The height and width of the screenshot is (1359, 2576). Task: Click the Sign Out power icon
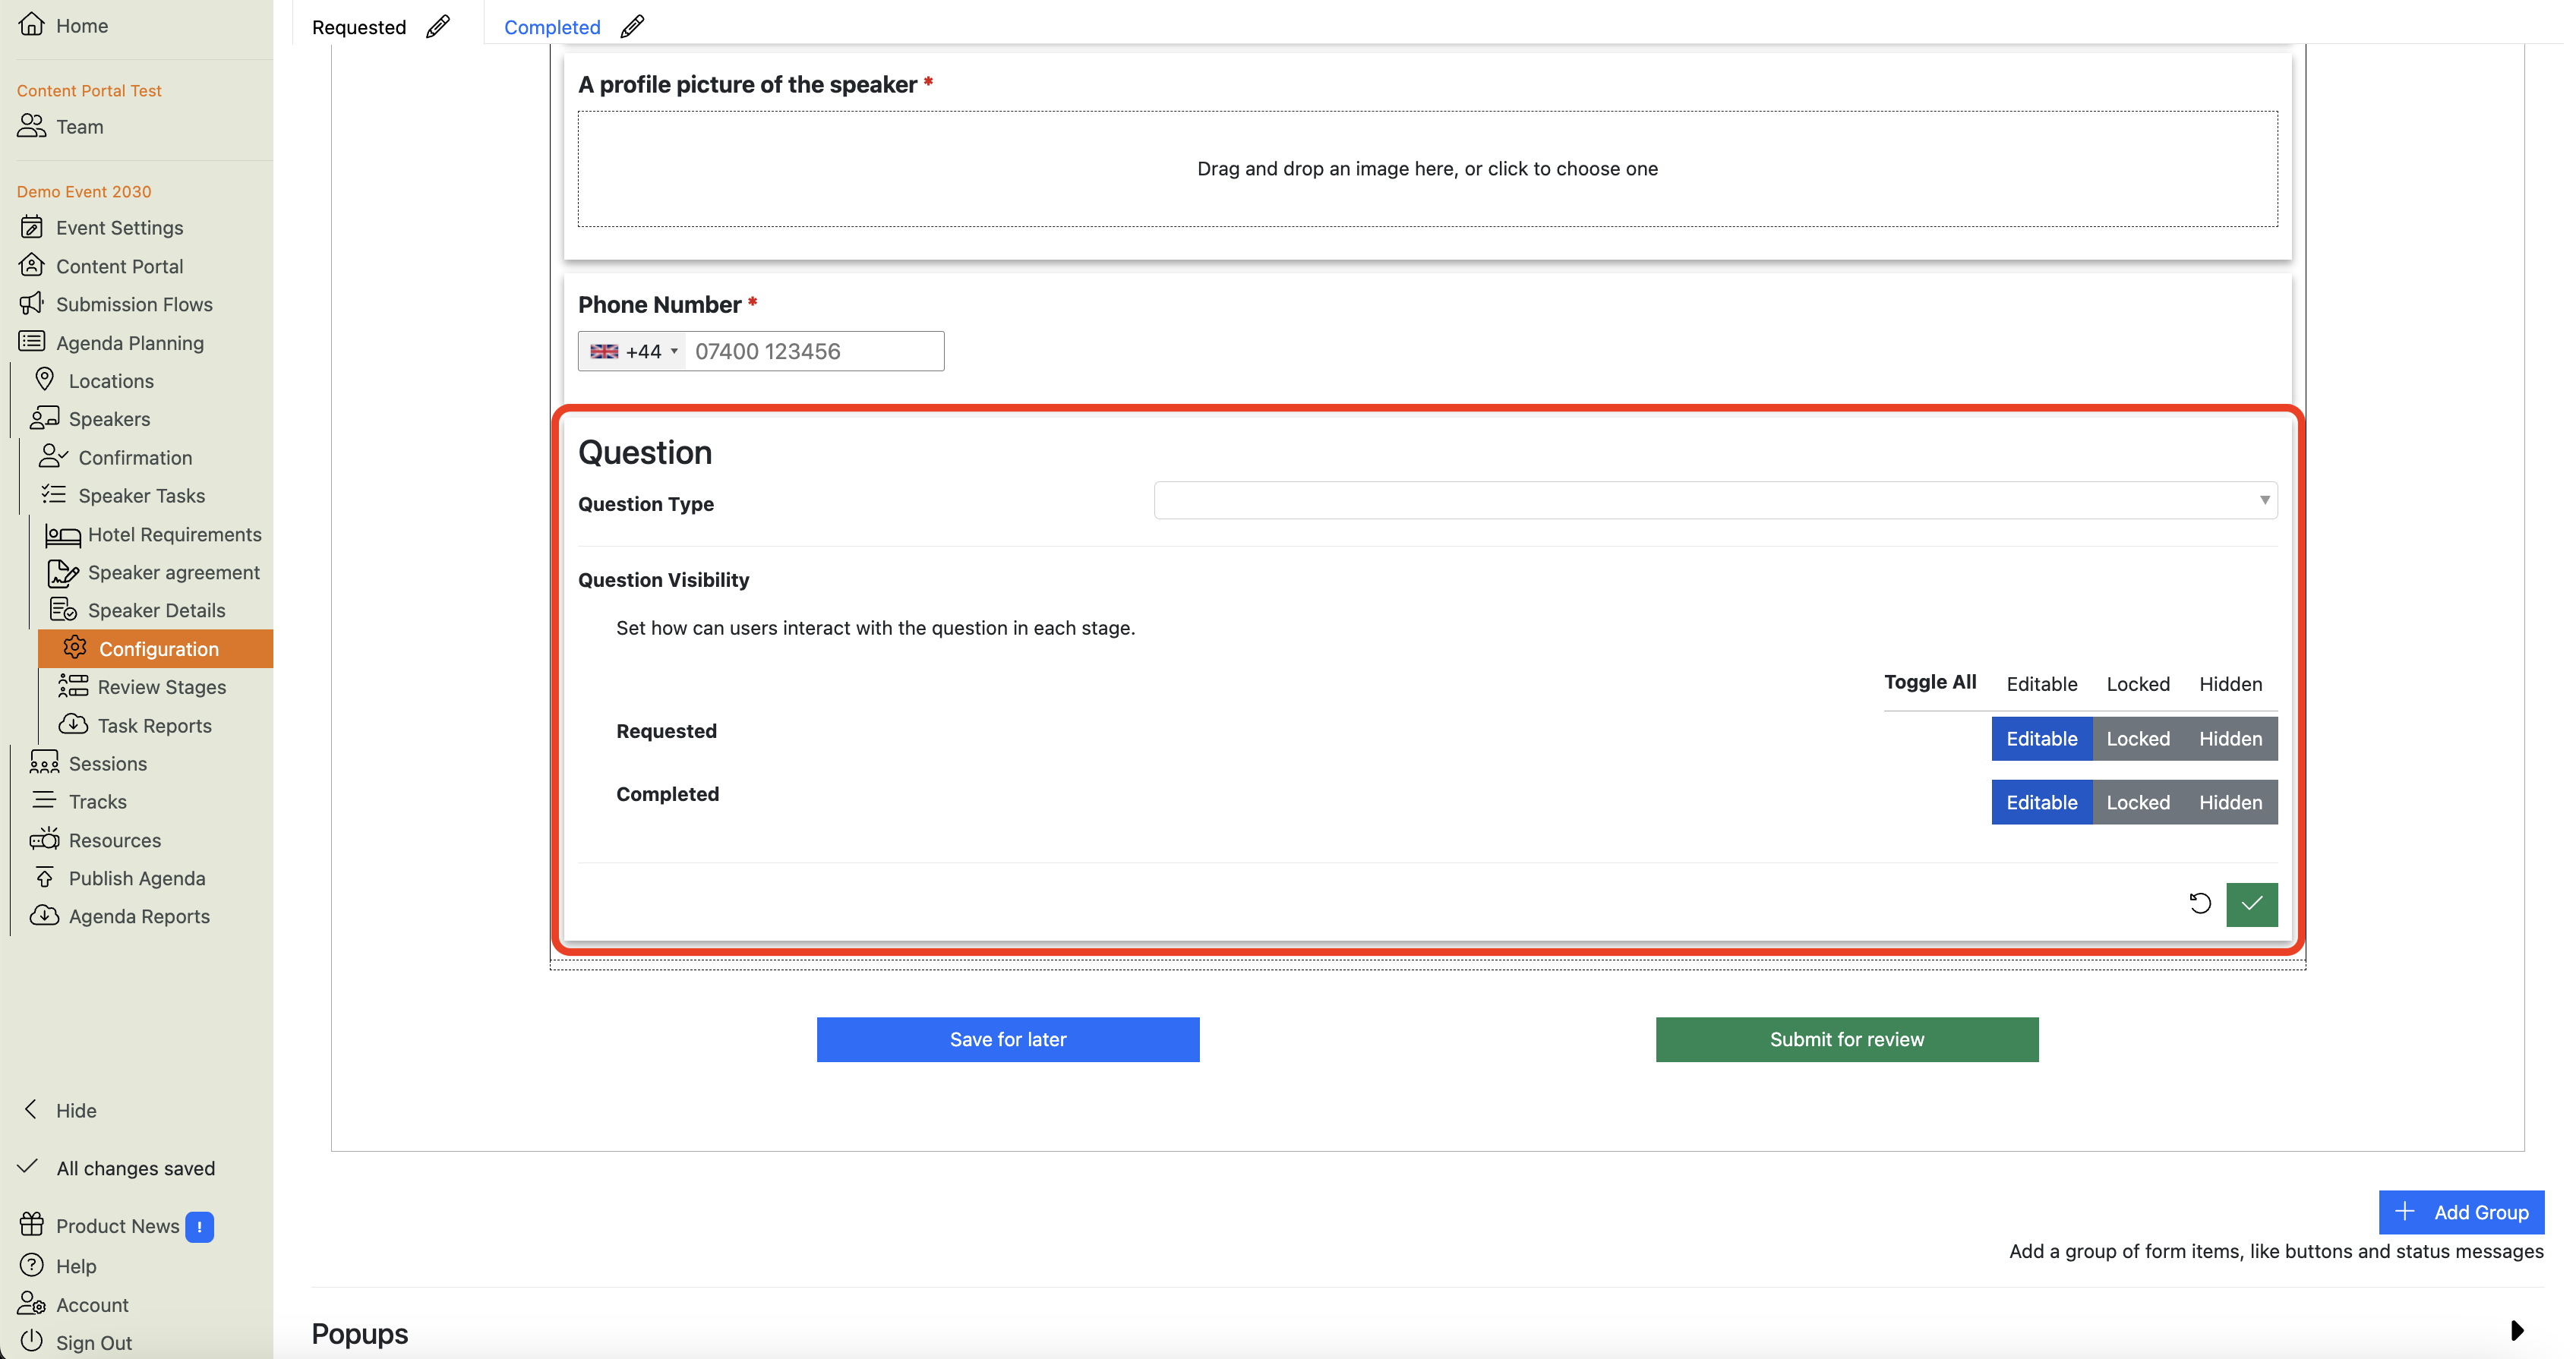point(32,1340)
